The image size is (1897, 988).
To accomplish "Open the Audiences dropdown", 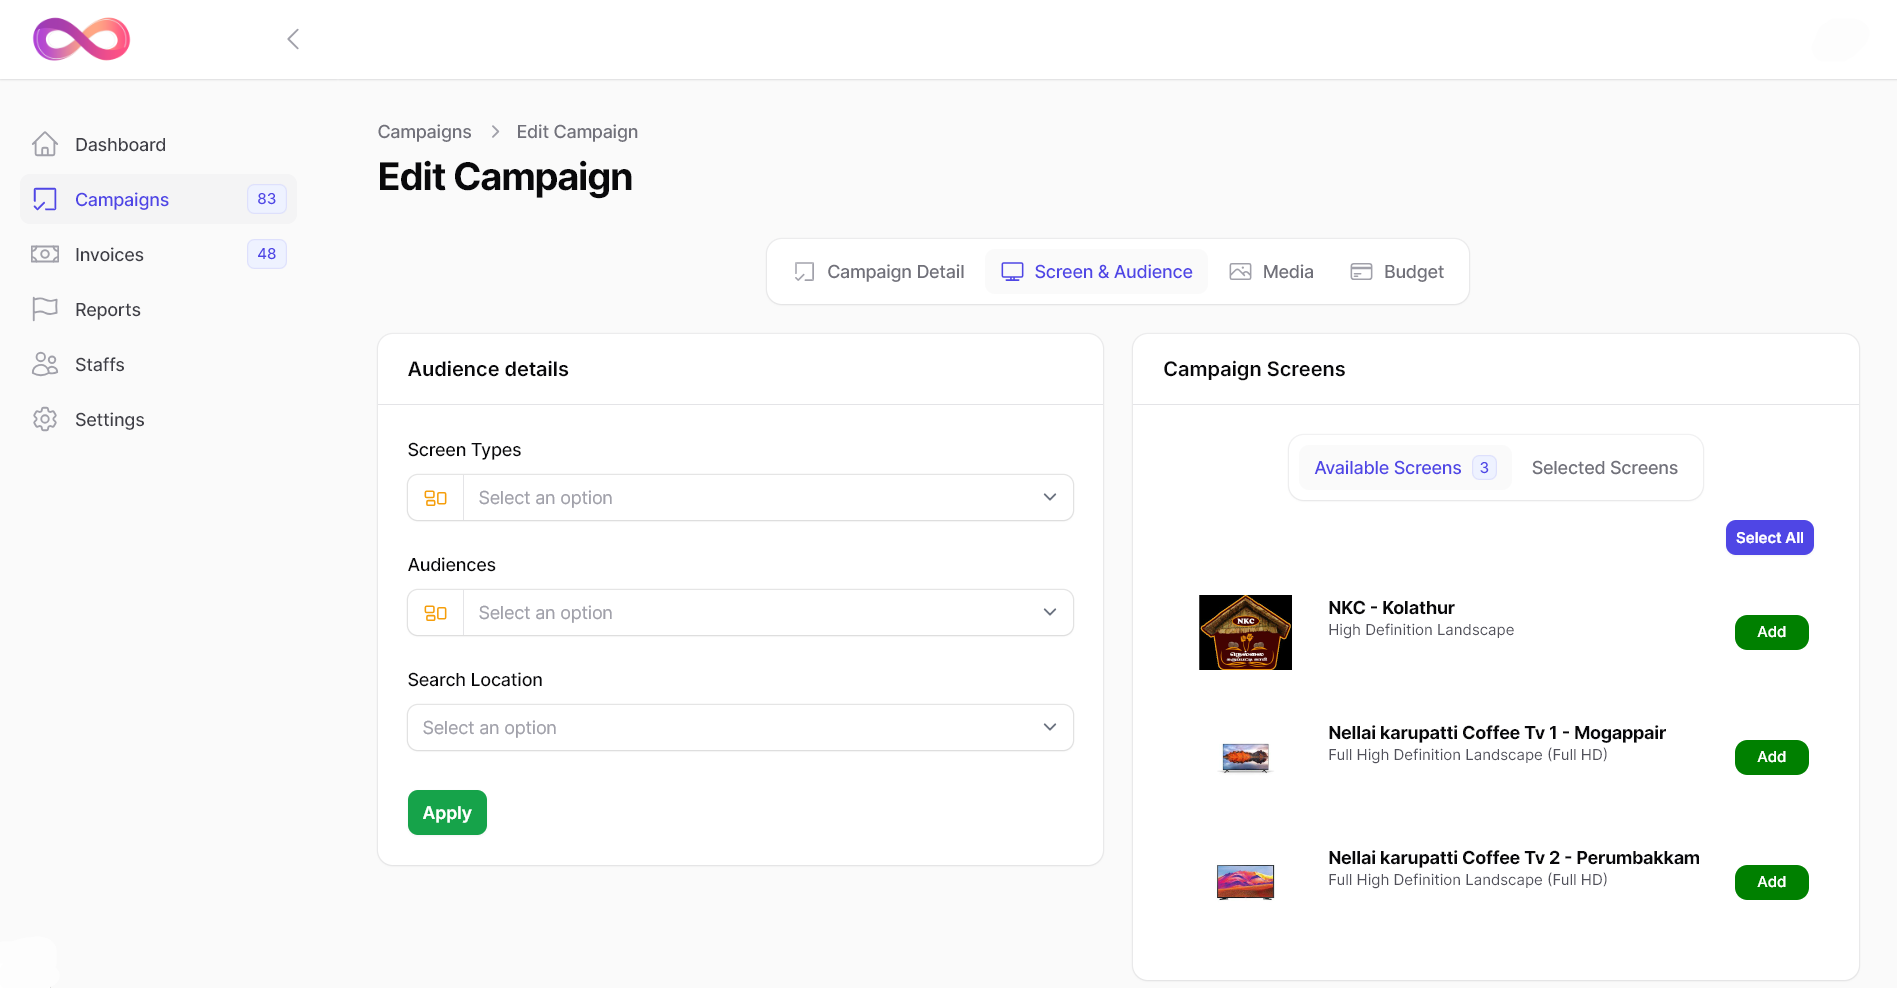I will coord(740,613).
